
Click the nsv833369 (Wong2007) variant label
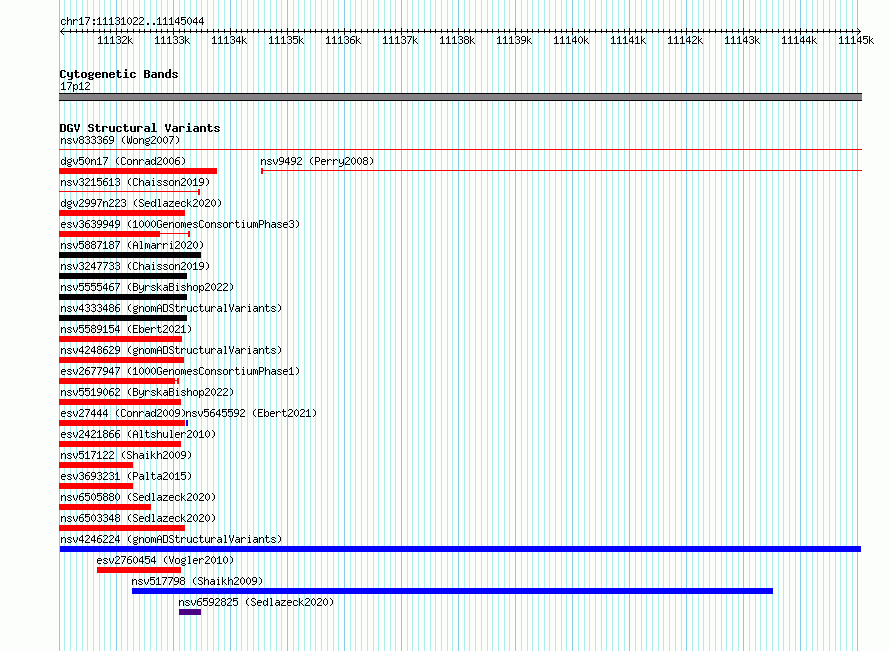[120, 140]
